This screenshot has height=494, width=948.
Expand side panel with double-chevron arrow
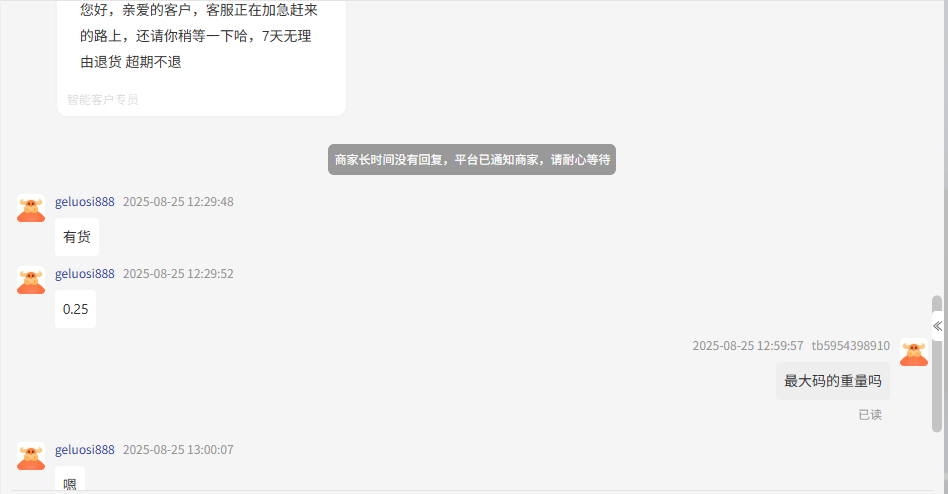coord(937,326)
